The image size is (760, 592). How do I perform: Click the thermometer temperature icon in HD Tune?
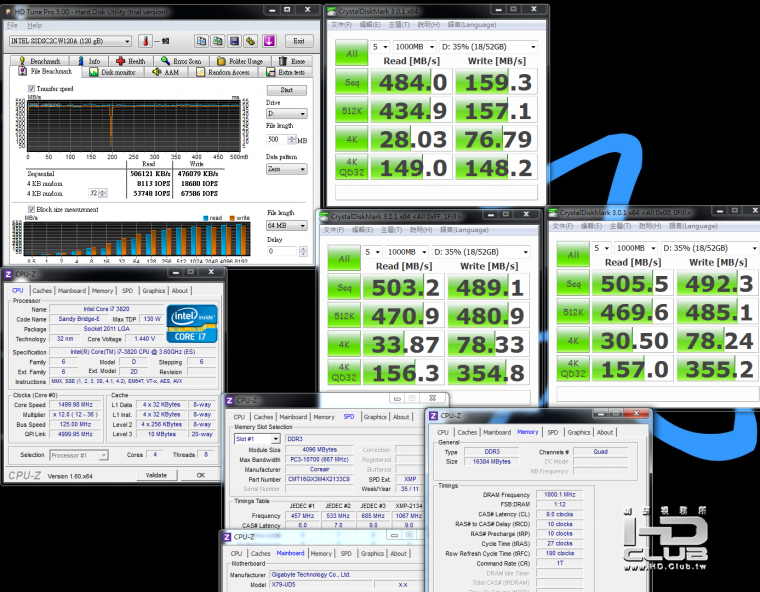145,41
